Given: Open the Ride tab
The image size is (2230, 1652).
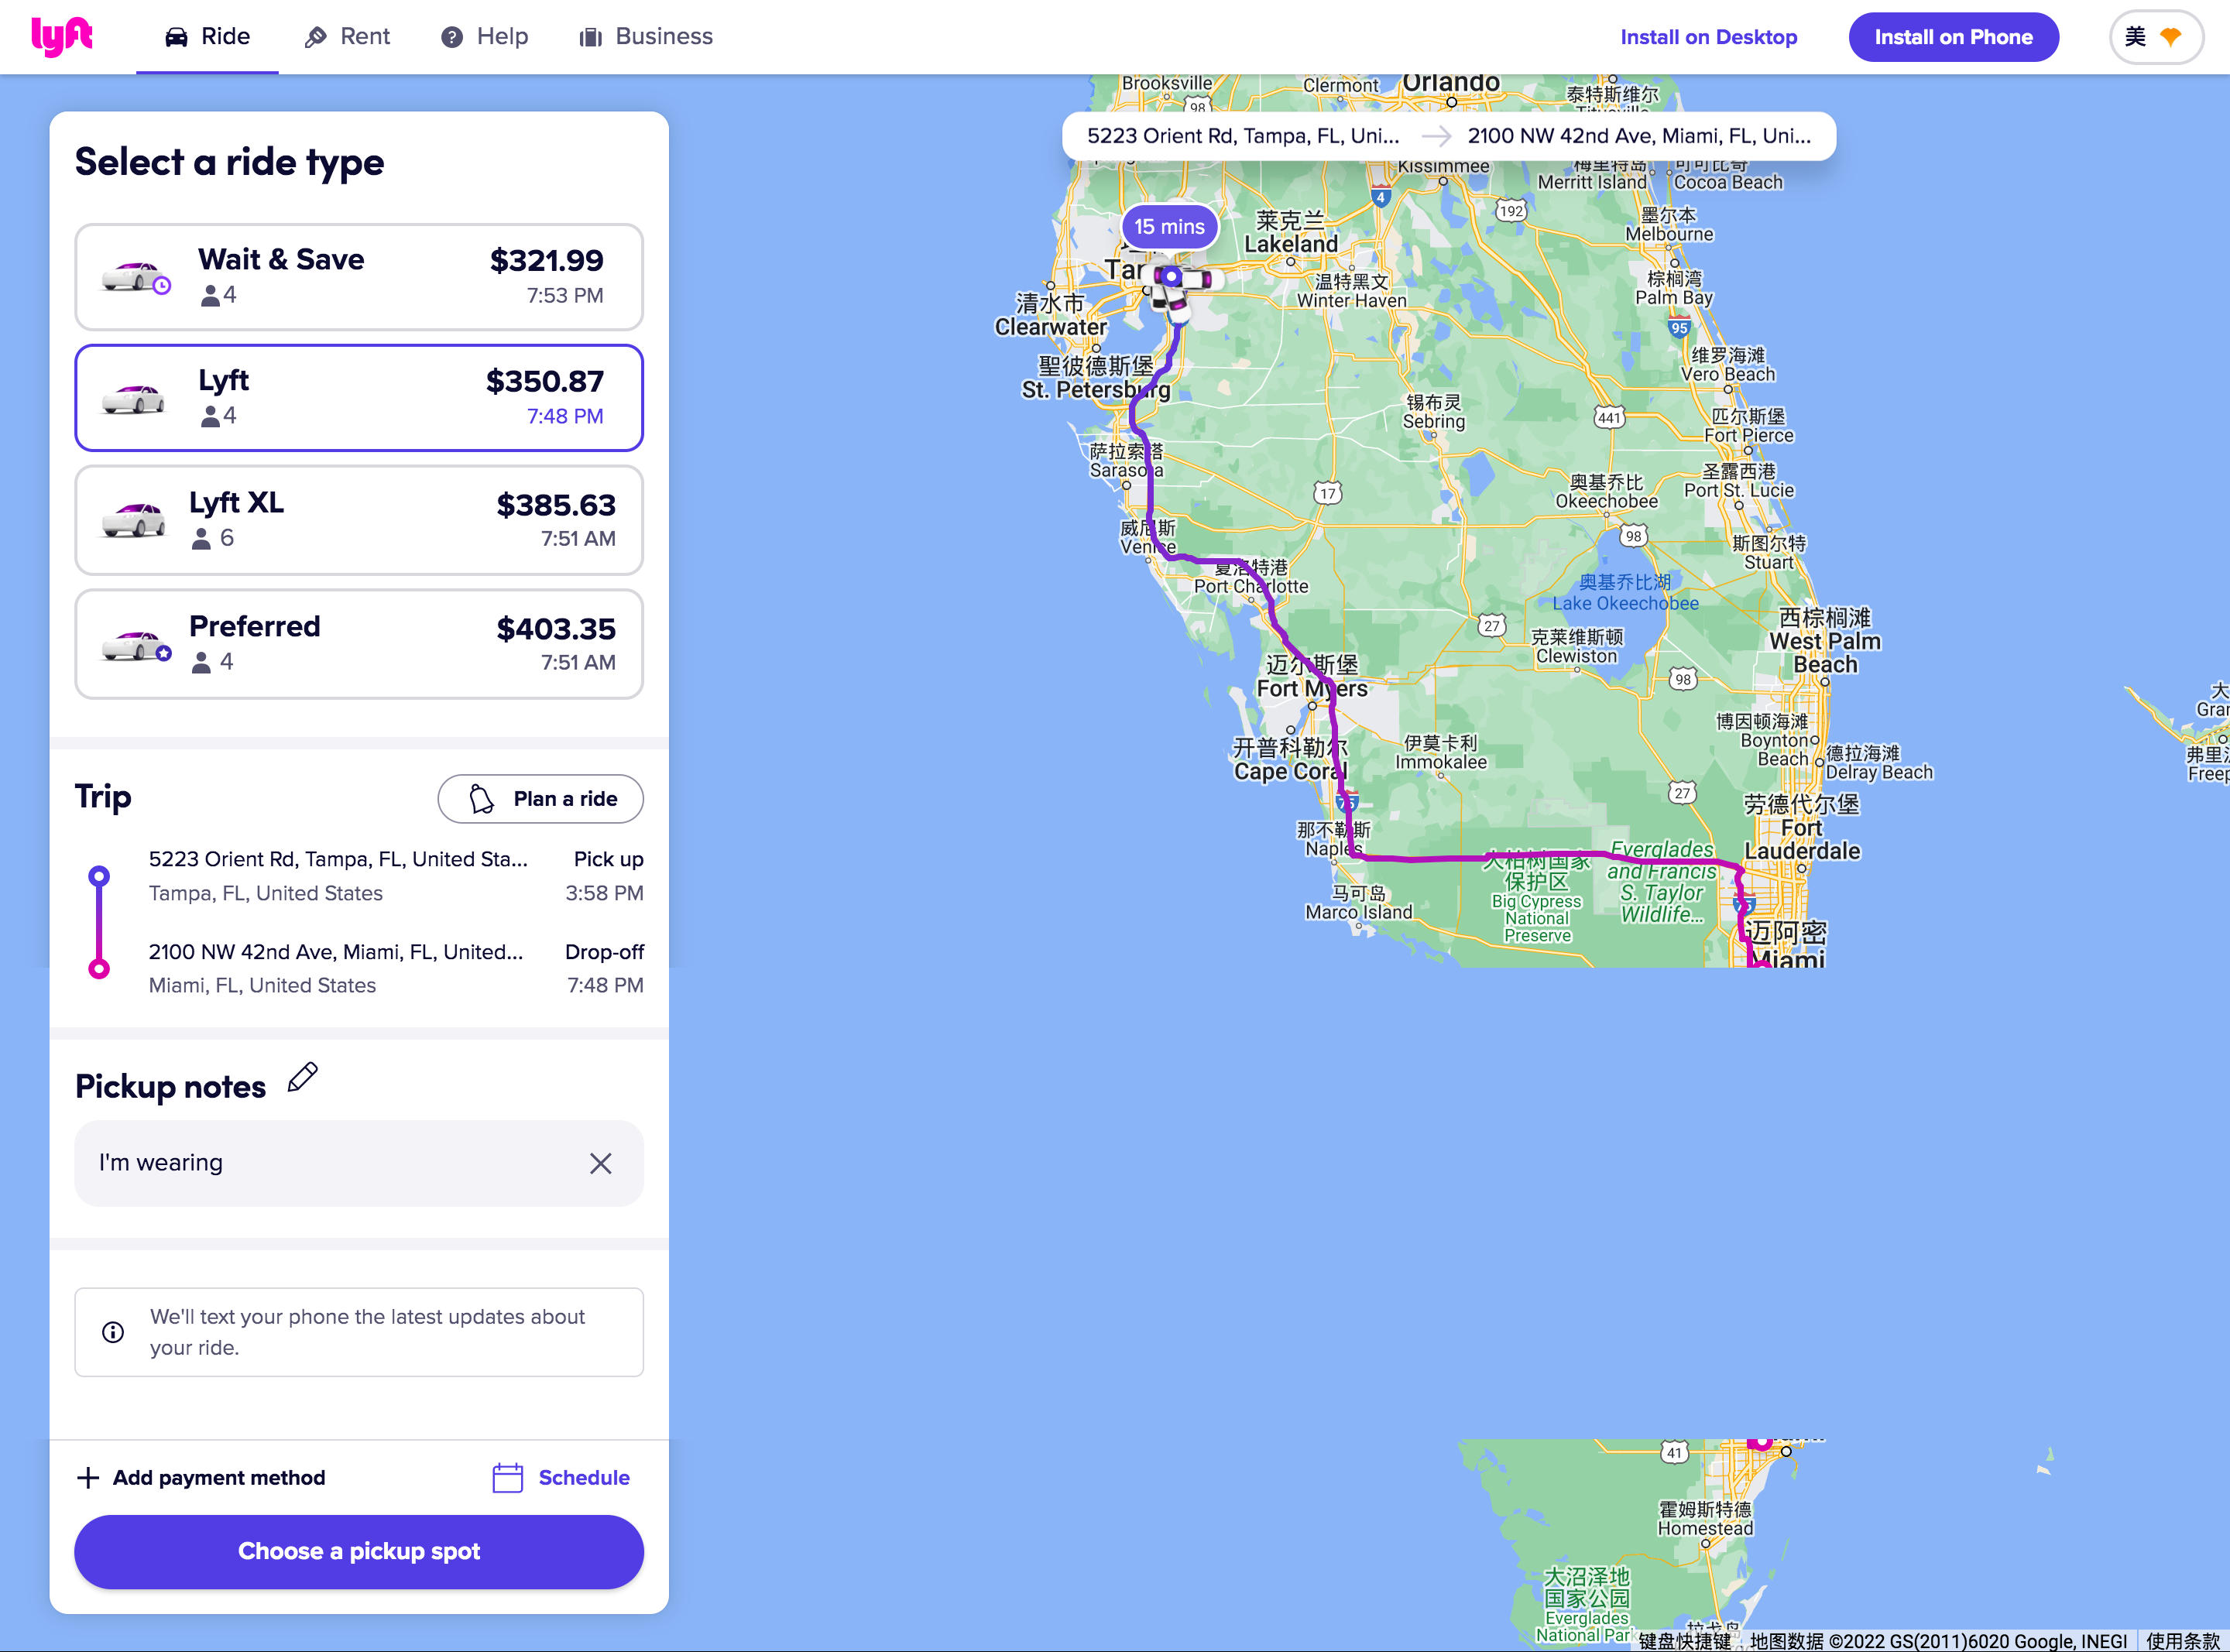Looking at the screenshot, I should pos(207,37).
